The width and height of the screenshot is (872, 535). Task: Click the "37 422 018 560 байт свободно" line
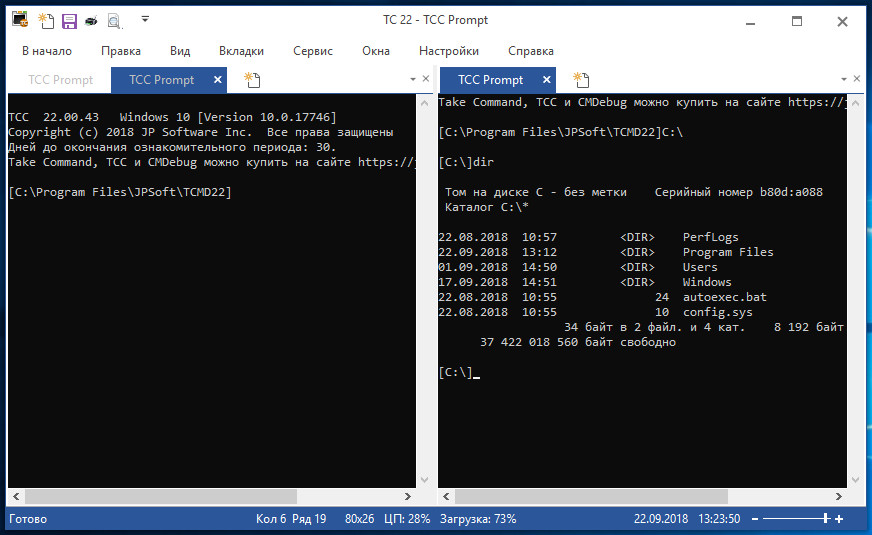(578, 343)
